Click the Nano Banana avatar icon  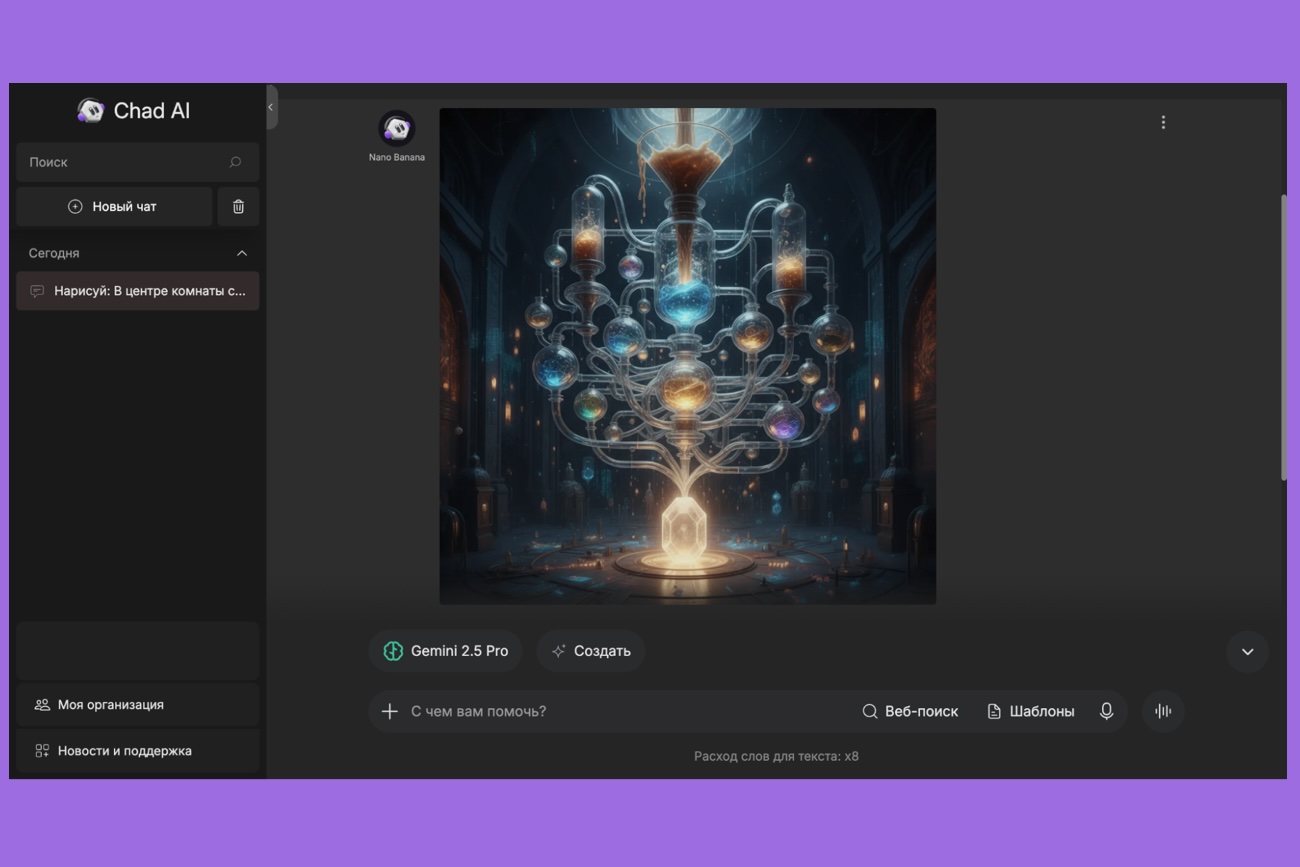(396, 129)
